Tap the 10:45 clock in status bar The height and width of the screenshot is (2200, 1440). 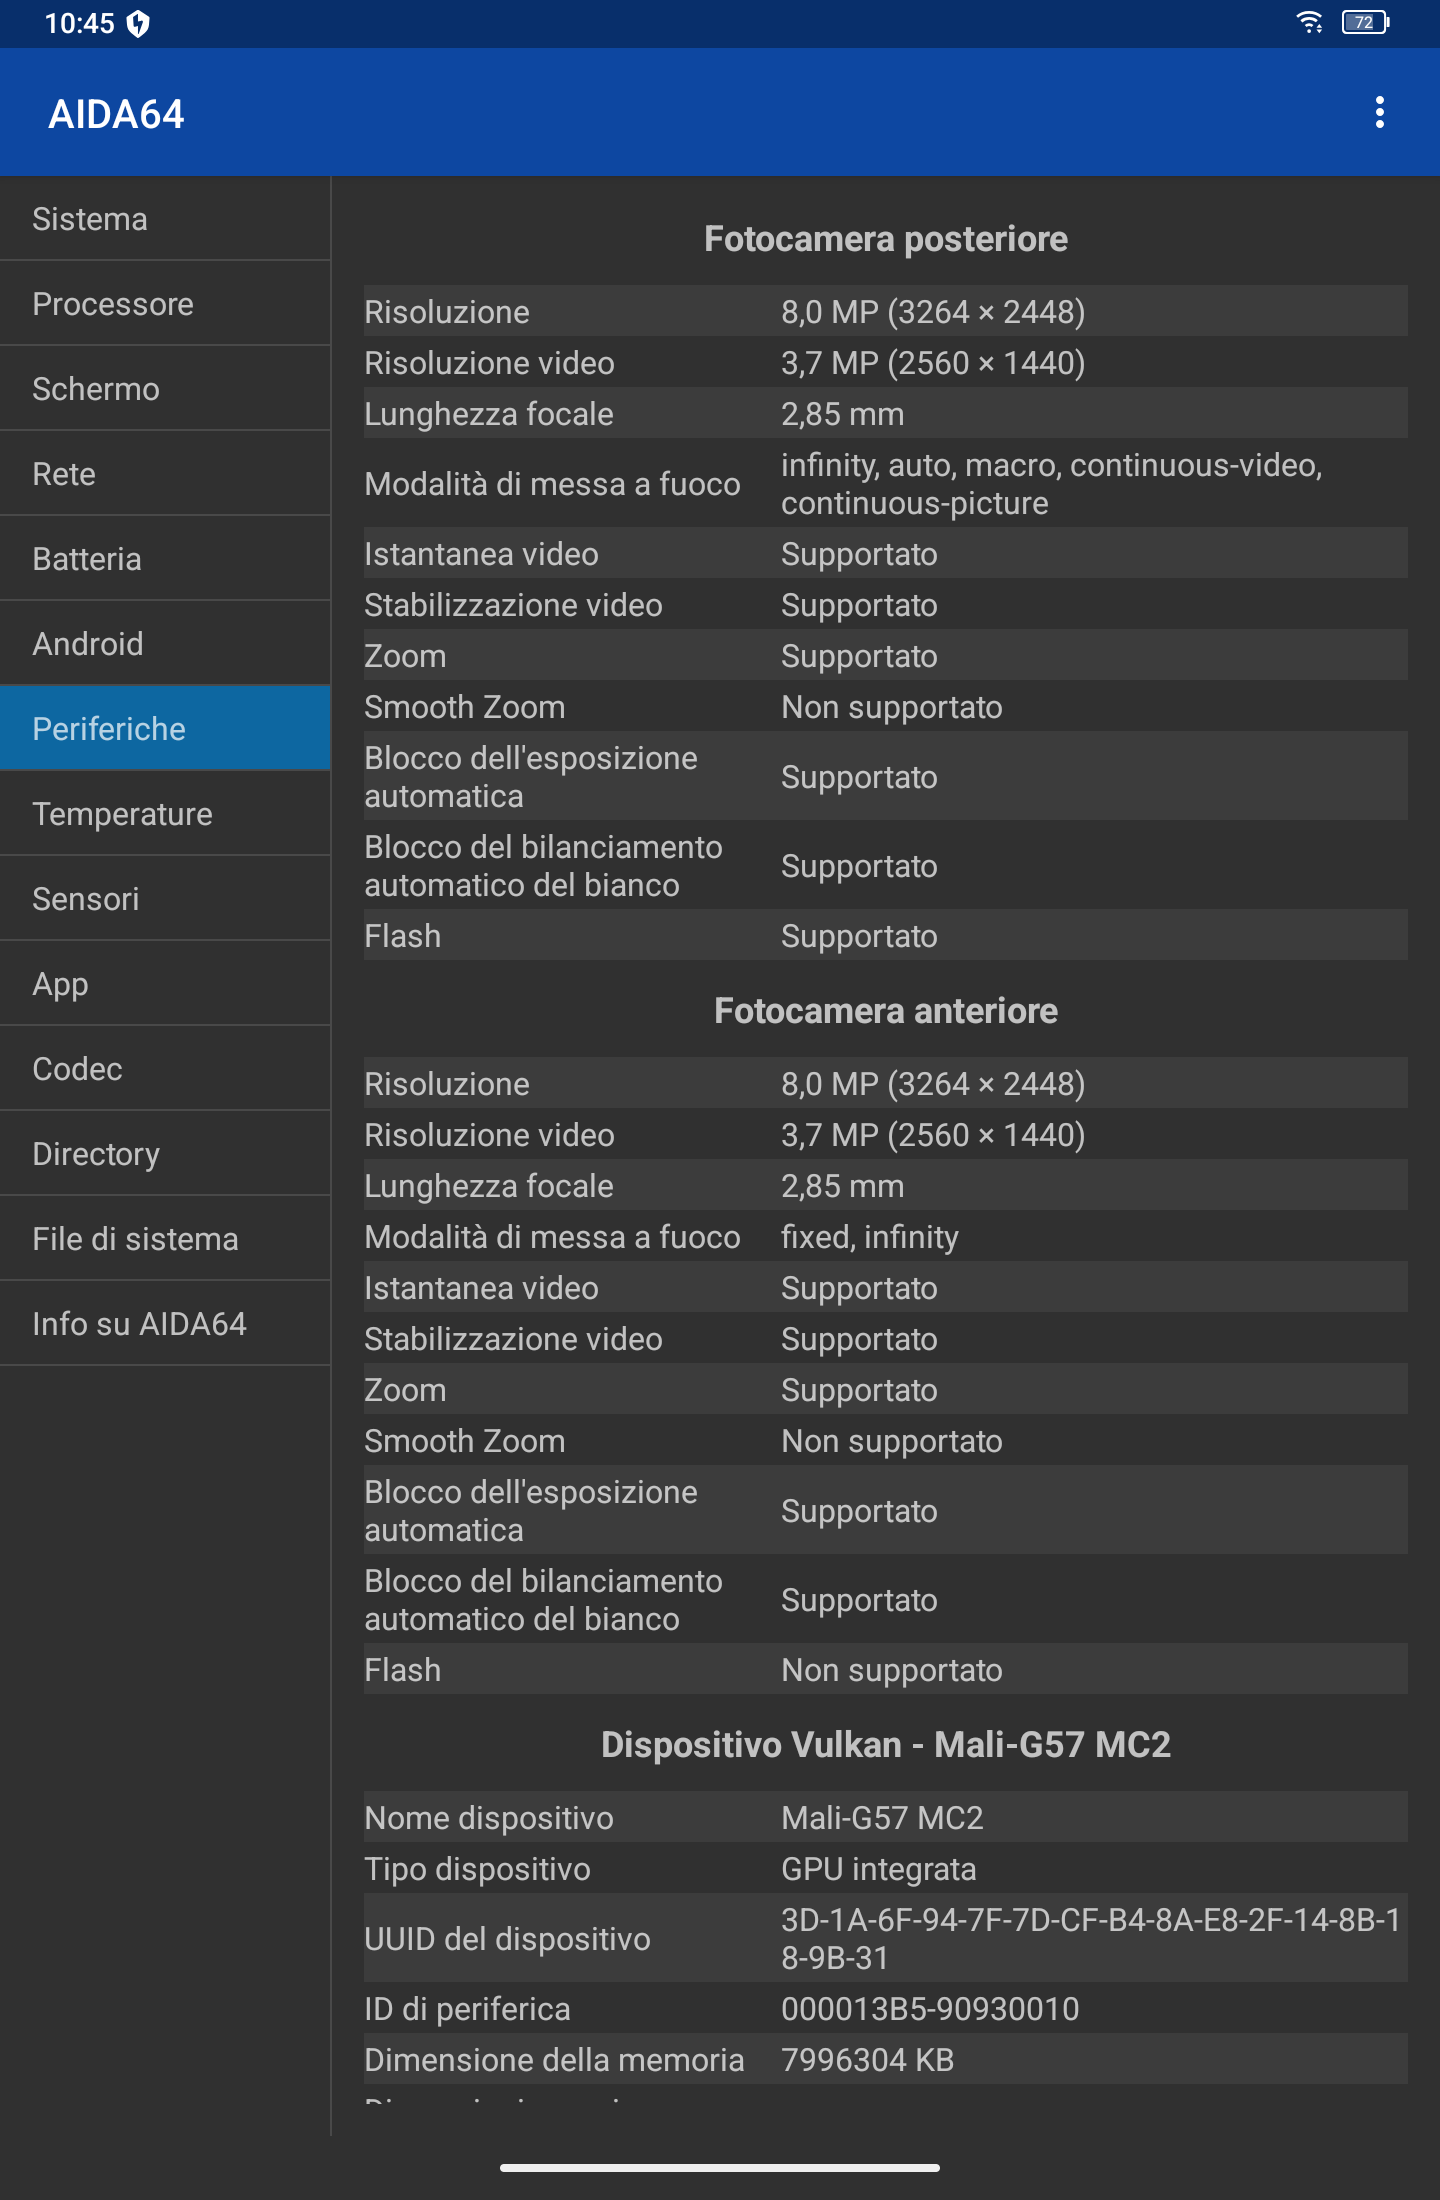click(x=80, y=23)
